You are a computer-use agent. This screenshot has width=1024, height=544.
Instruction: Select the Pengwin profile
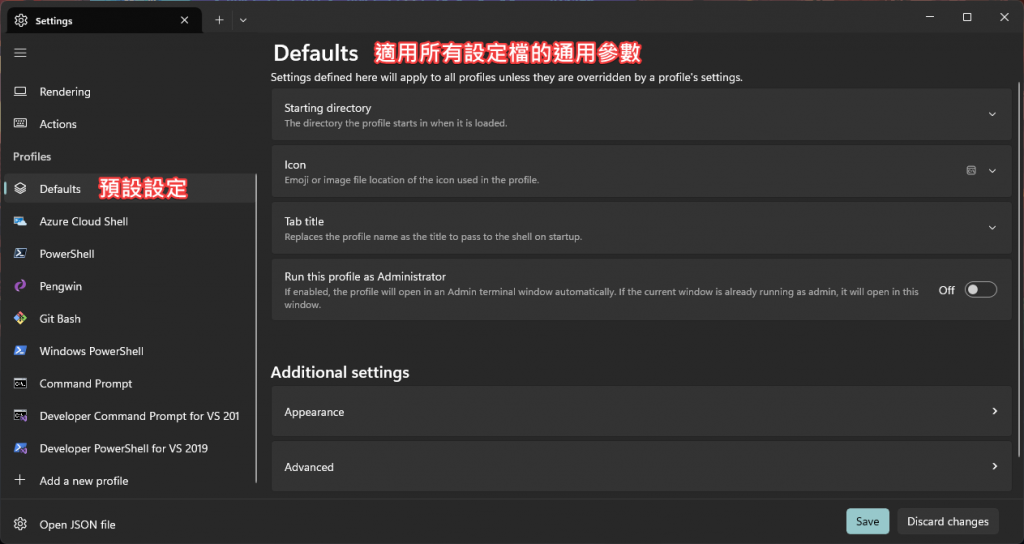pos(129,286)
